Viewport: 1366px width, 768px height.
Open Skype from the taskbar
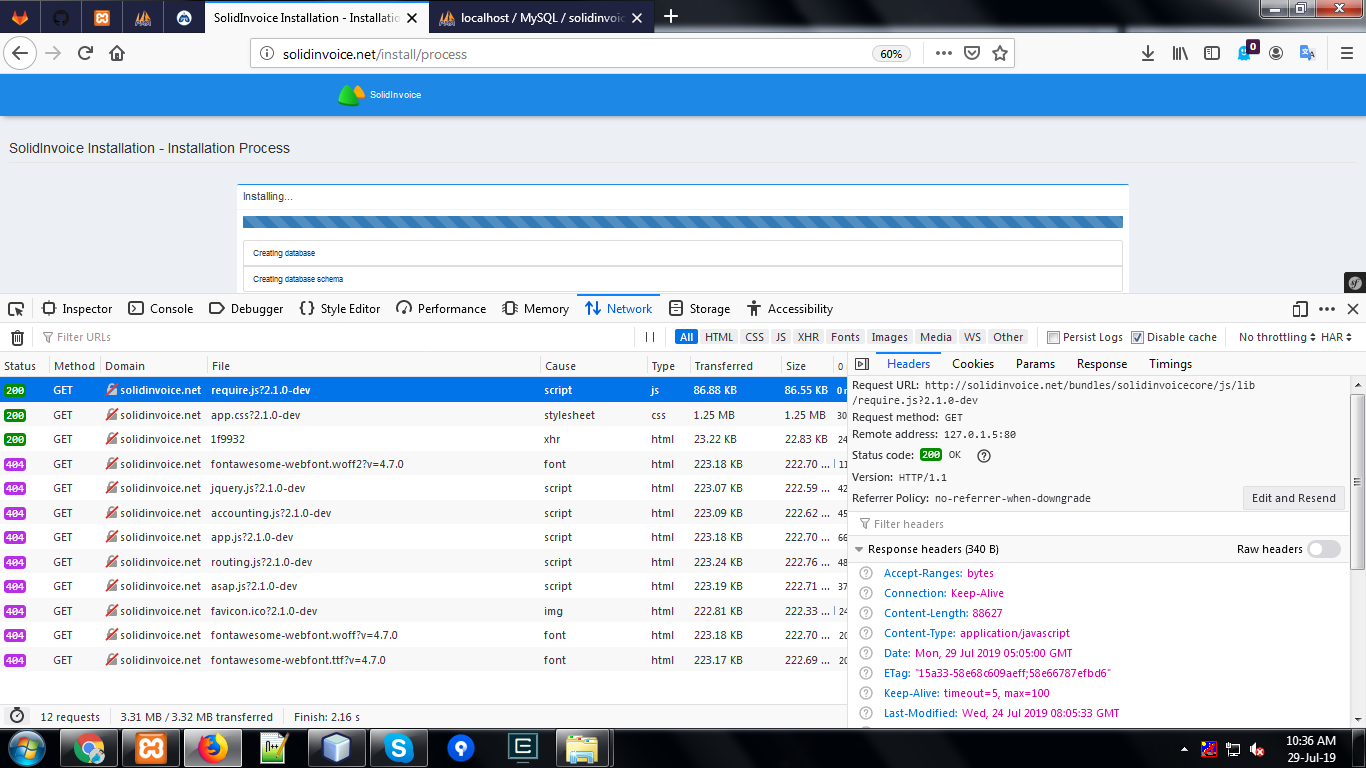[397, 748]
